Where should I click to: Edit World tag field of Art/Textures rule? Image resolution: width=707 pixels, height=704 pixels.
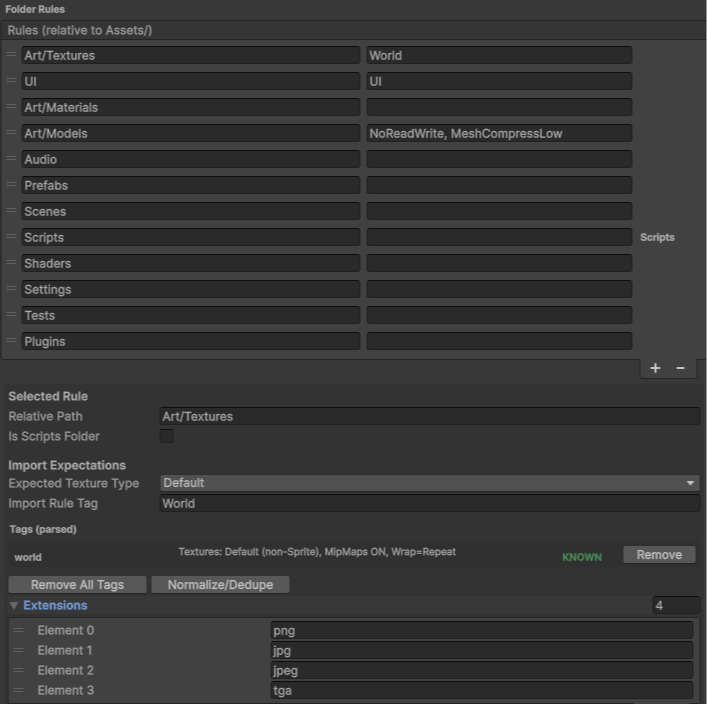(499, 55)
